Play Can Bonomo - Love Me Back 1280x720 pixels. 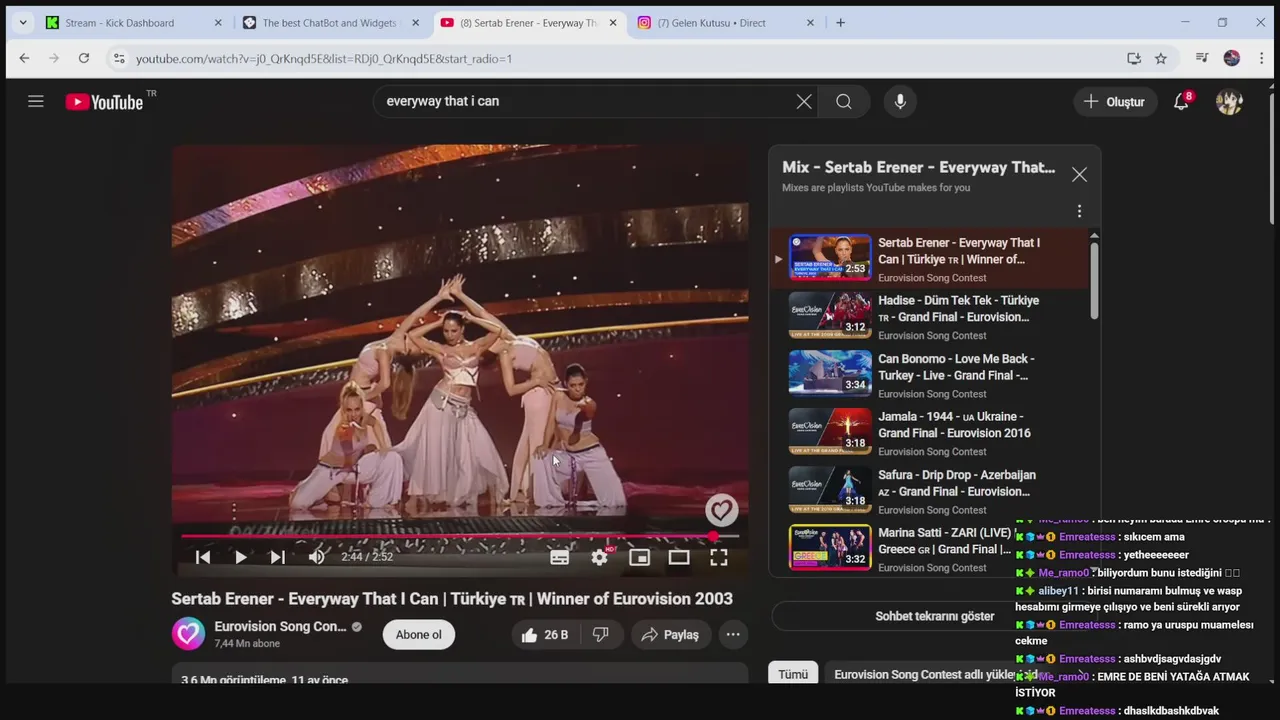[x=929, y=374]
